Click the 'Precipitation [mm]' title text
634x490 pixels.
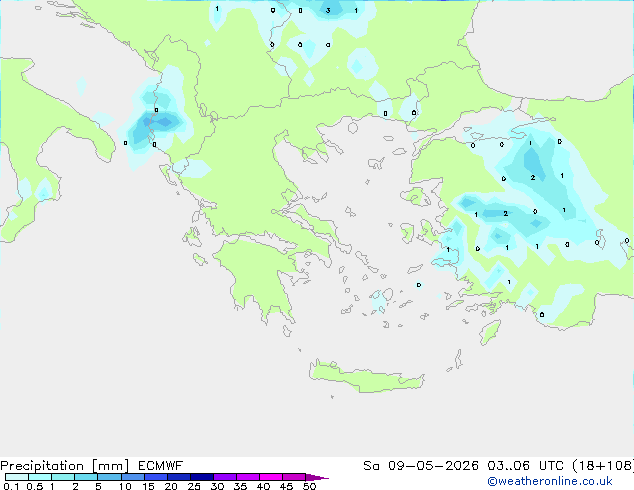click(x=65, y=466)
